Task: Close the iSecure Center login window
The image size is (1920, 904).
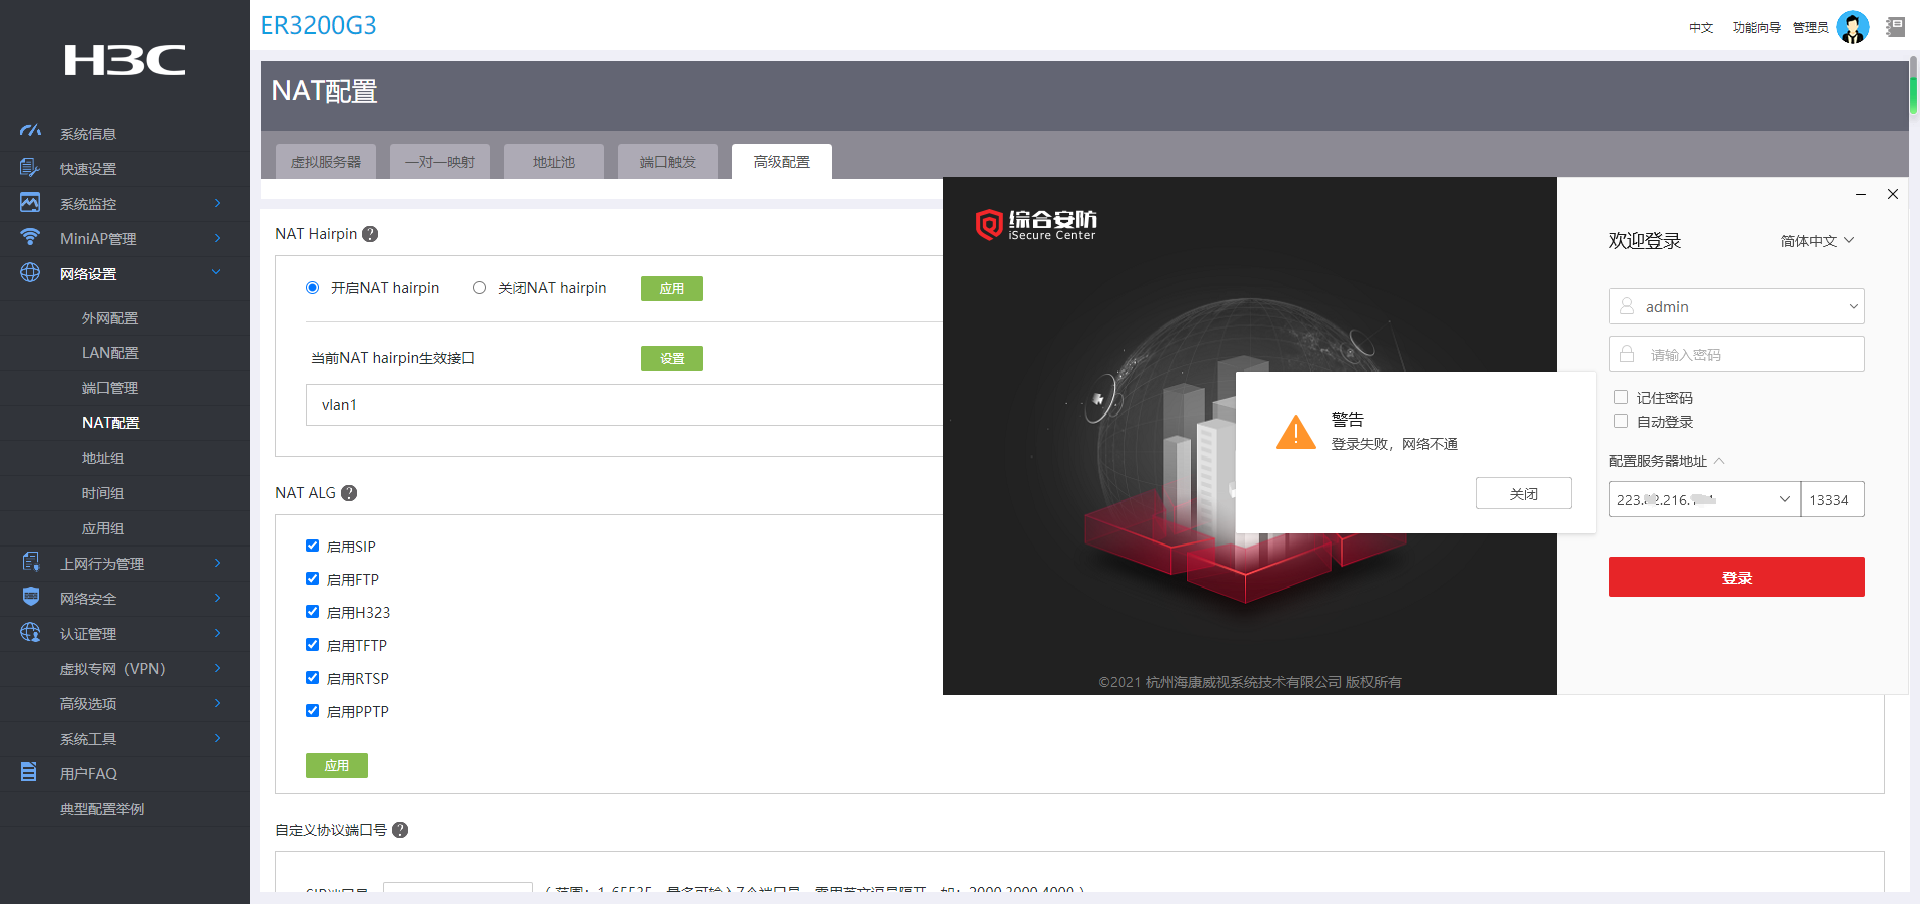Action: coord(1893,194)
